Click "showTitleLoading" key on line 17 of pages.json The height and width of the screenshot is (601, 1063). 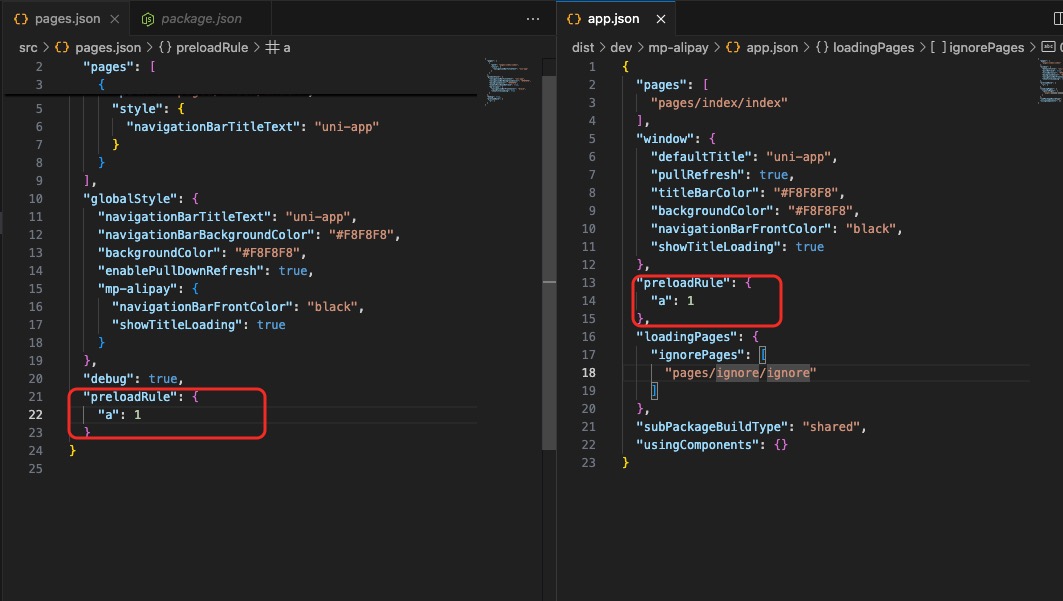pyautogui.click(x=180, y=325)
